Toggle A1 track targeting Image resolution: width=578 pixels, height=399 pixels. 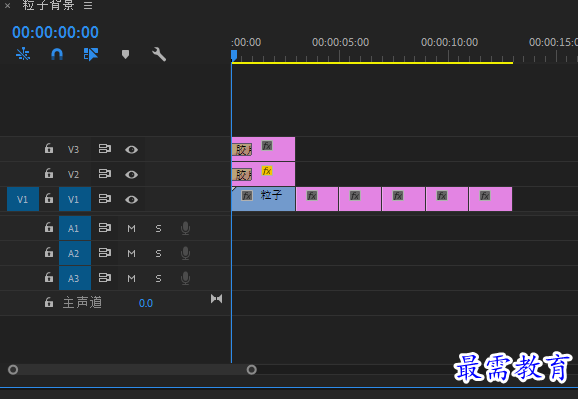(x=75, y=228)
